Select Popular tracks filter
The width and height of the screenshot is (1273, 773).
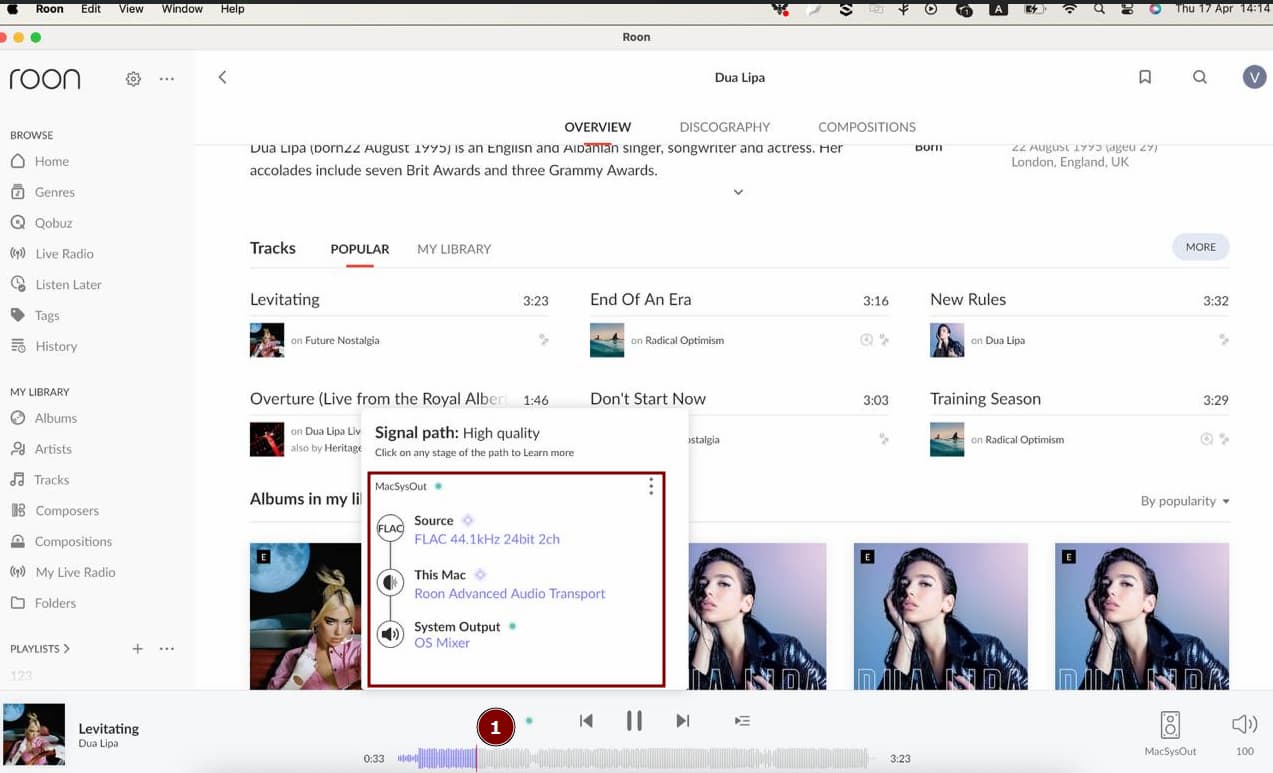360,249
